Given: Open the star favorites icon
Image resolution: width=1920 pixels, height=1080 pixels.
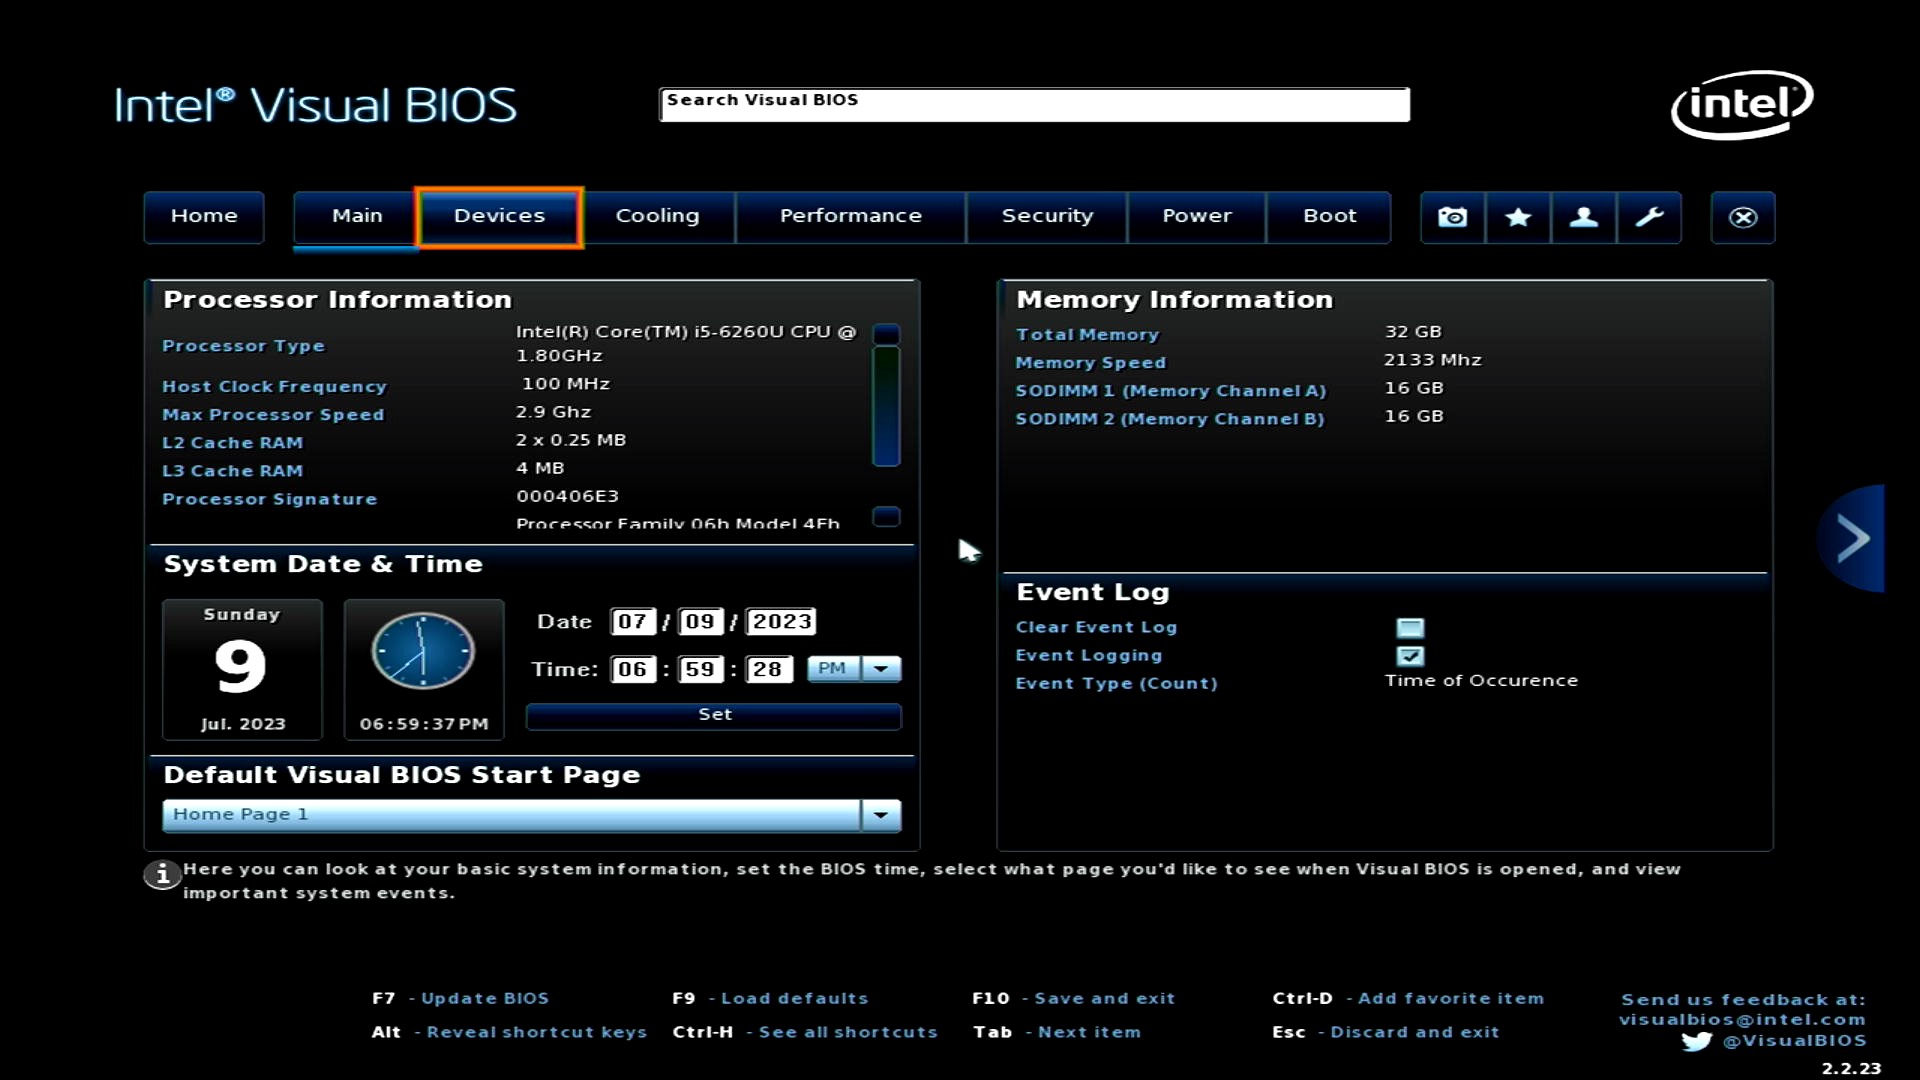Looking at the screenshot, I should [1517, 217].
